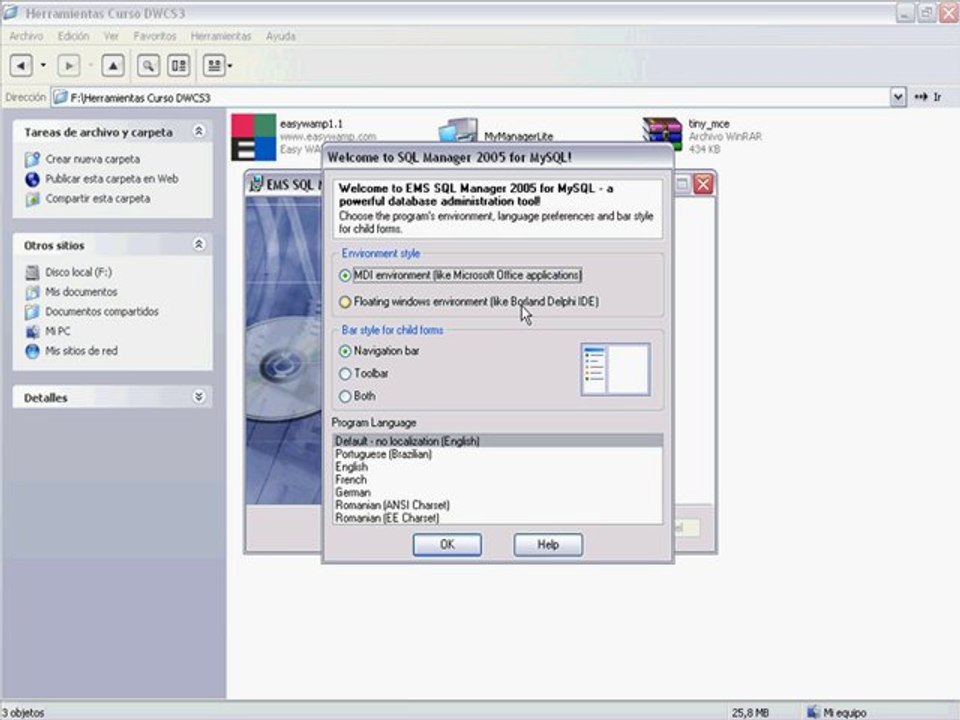Viewport: 960px width, 720px height.
Task: Click Compartir esta carpeta link
Action: [97, 198]
